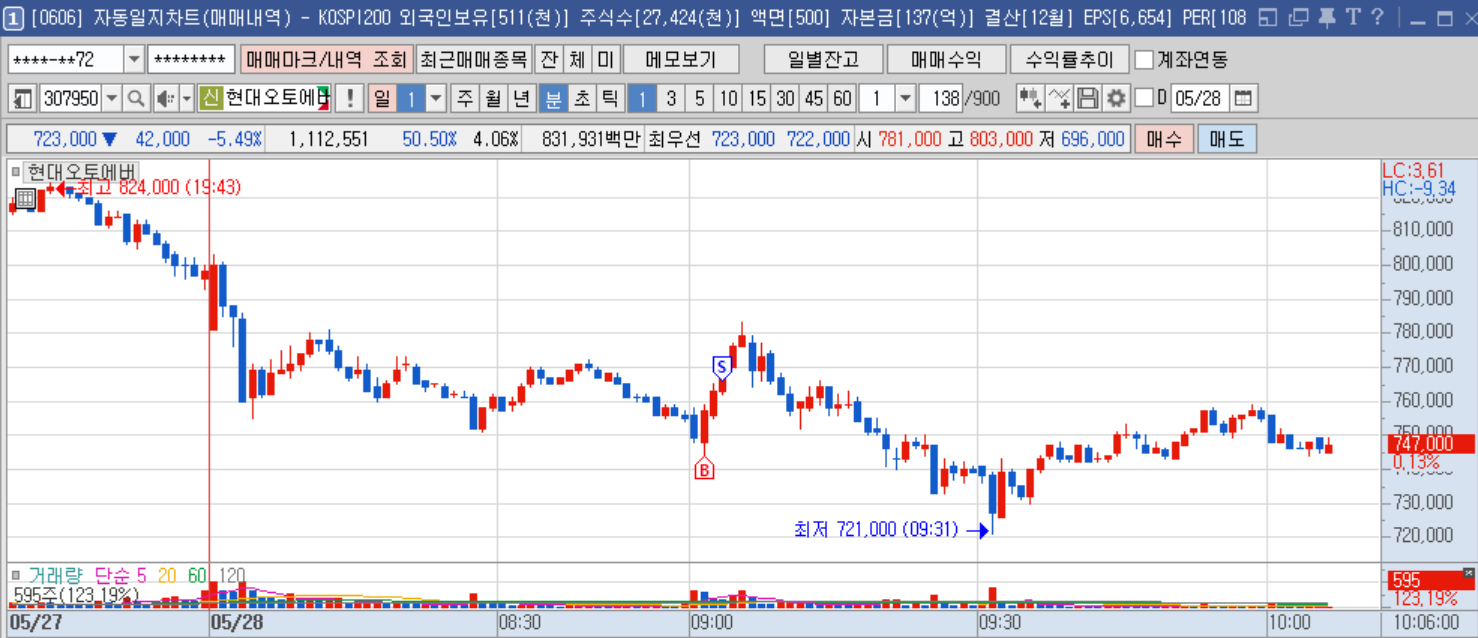Click the stock list icon beside code 307950

click(x=23, y=98)
